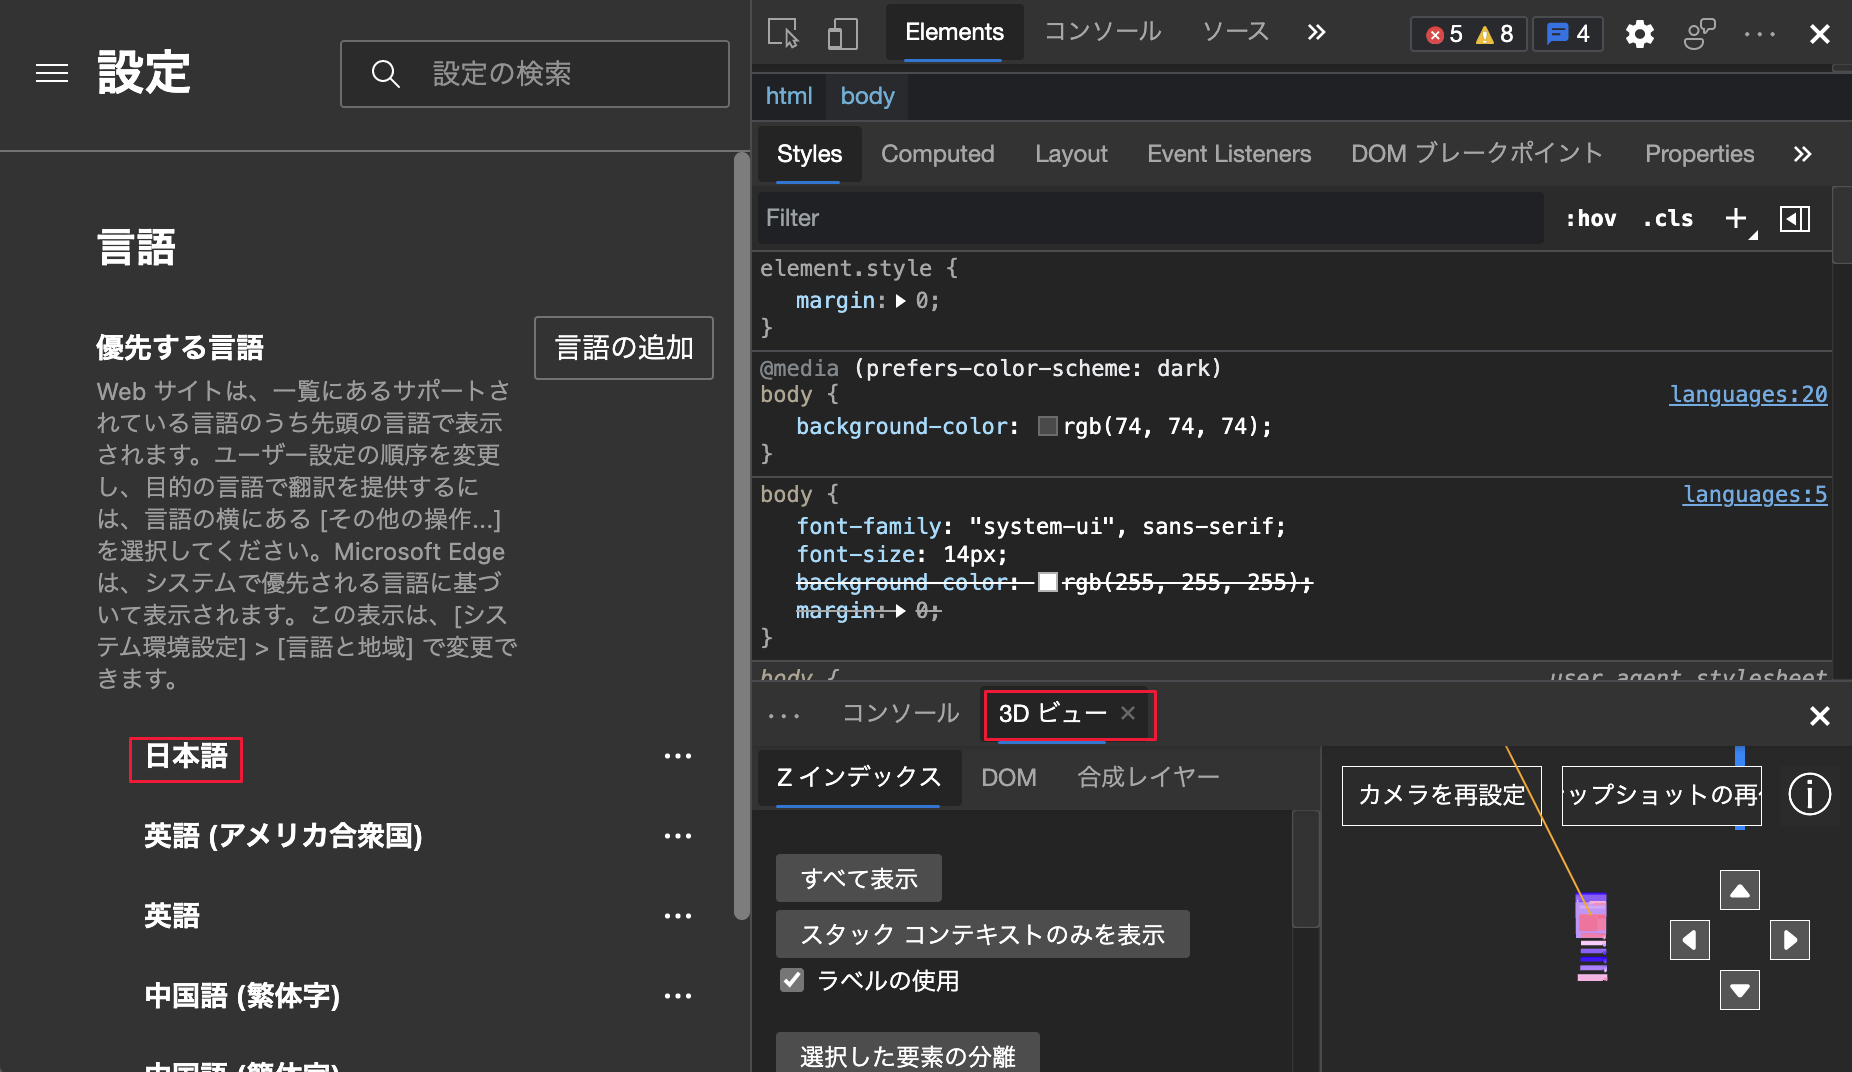Click the up camera arrow in 3D view
This screenshot has width=1852, height=1072.
(x=1739, y=889)
